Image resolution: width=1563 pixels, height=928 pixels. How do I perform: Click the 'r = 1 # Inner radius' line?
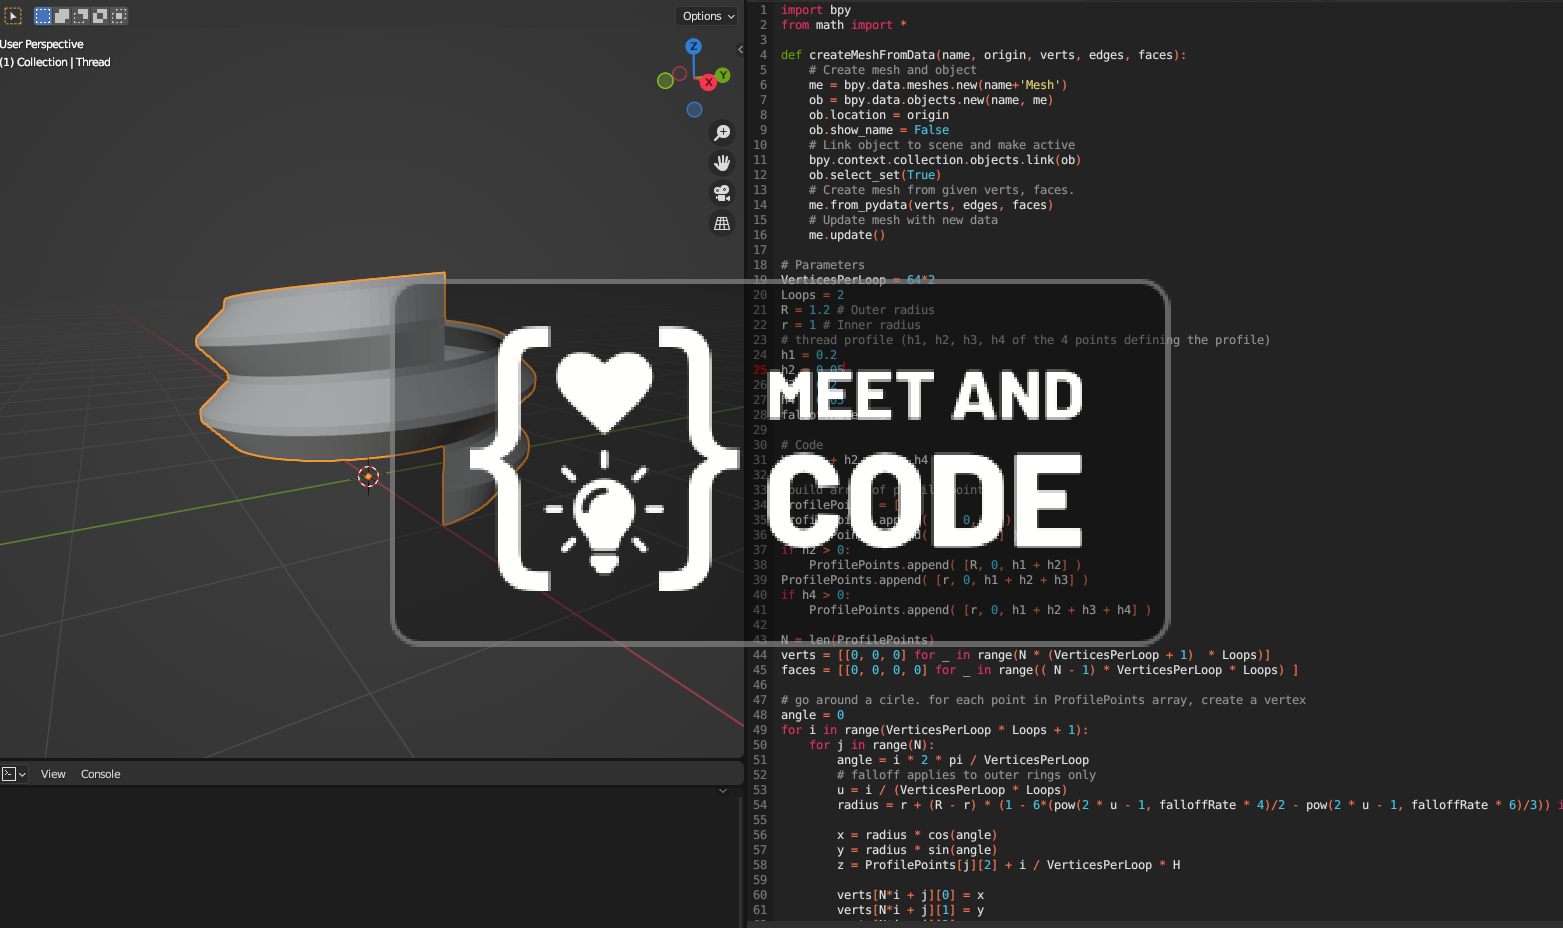coord(851,325)
